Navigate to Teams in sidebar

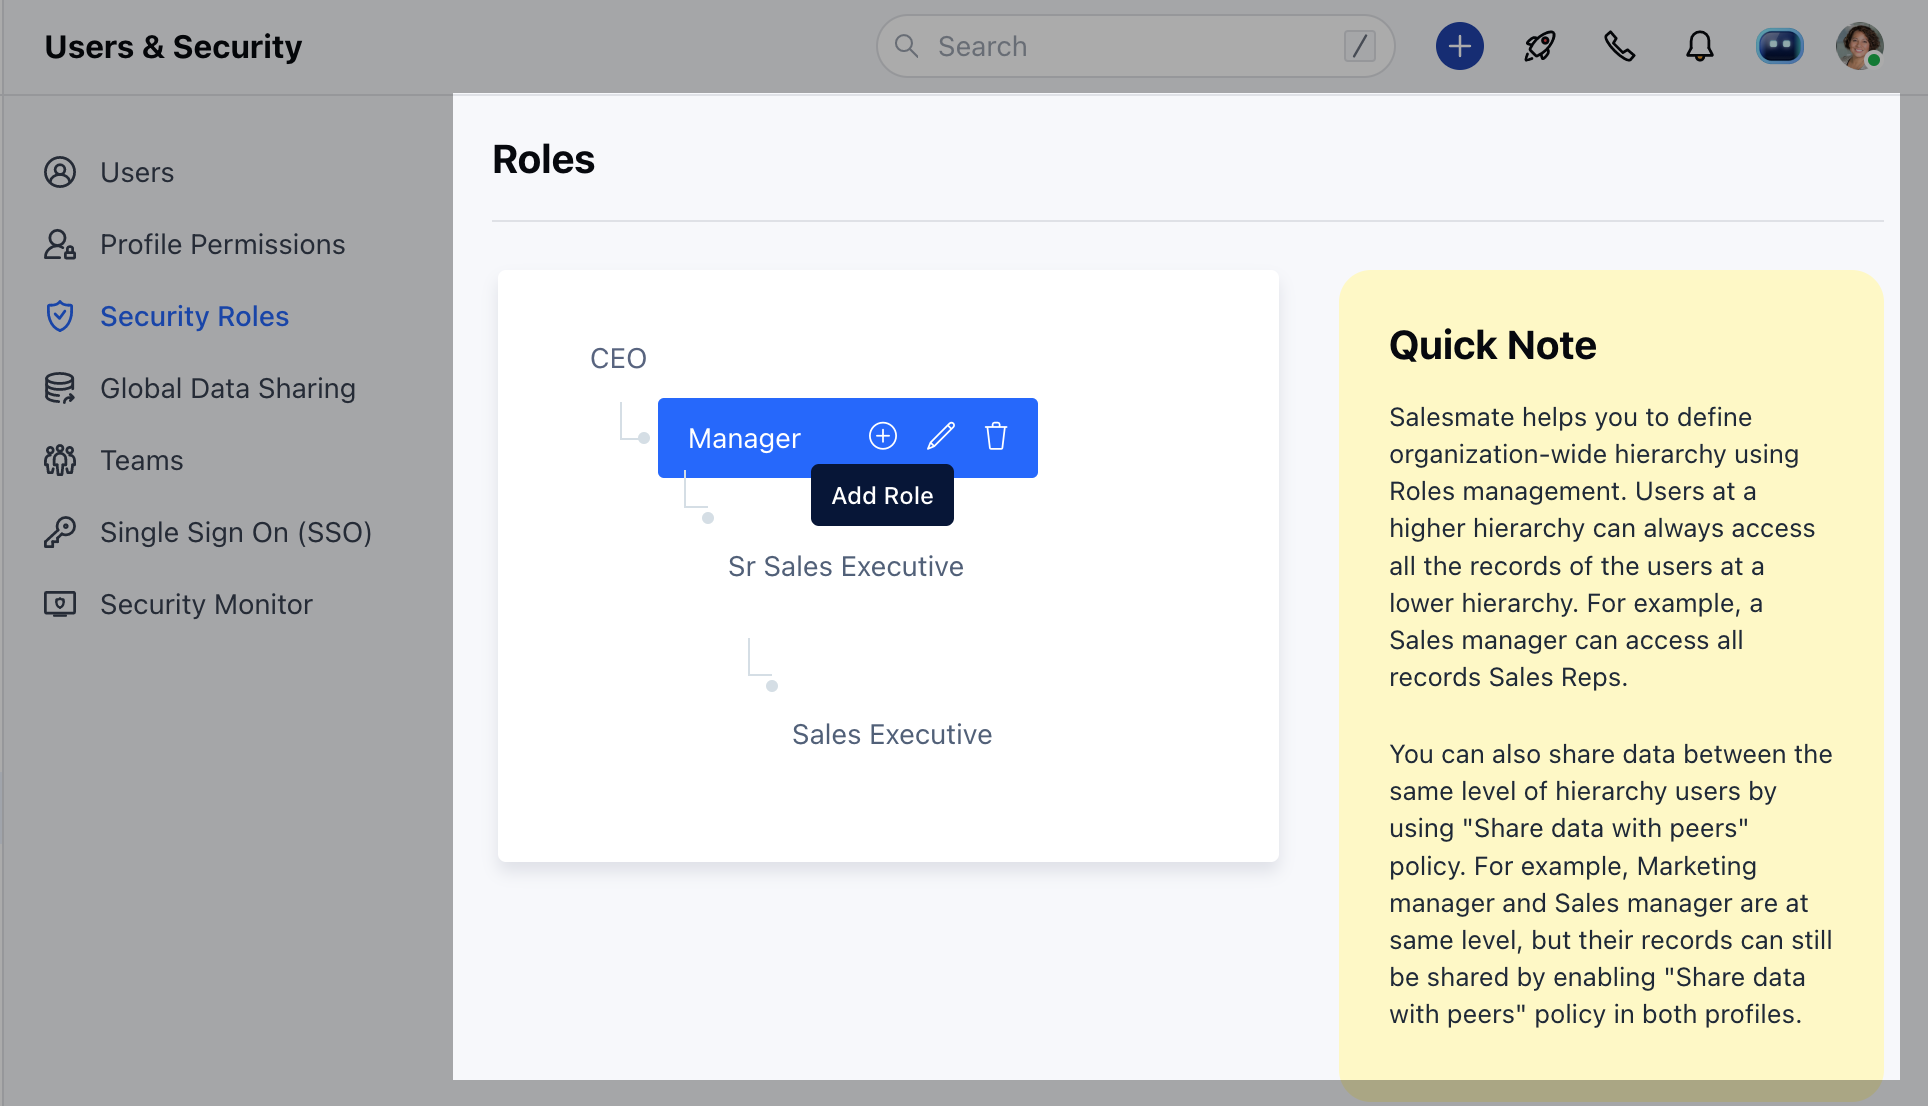141,460
